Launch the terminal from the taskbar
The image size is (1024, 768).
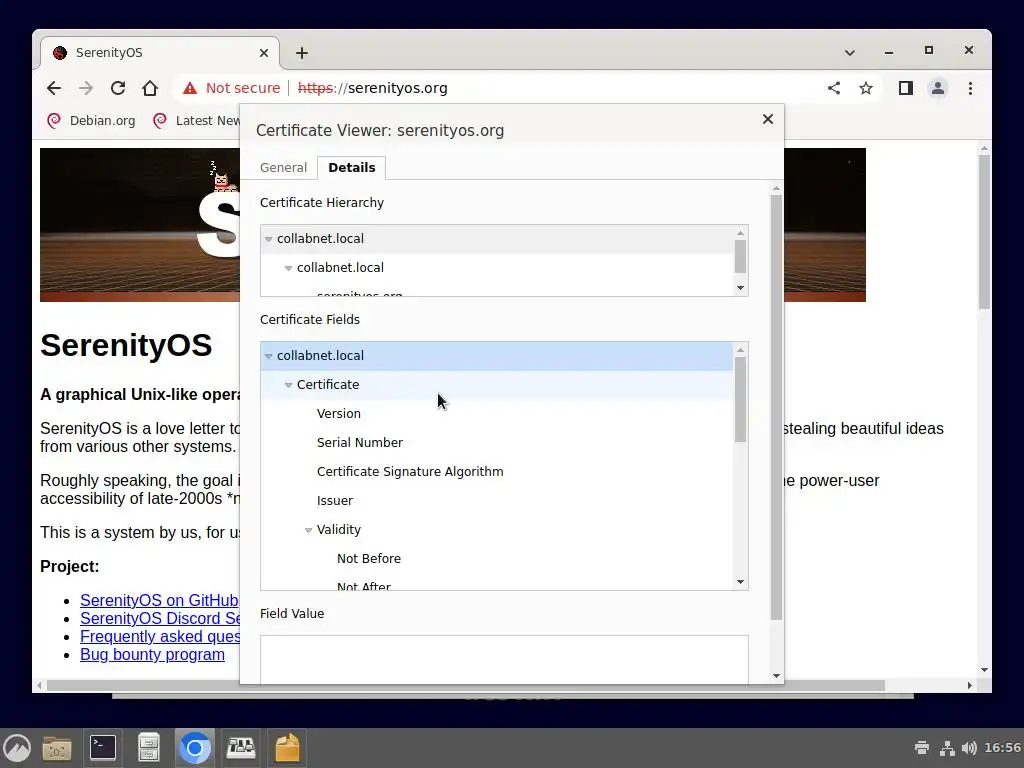tap(103, 748)
